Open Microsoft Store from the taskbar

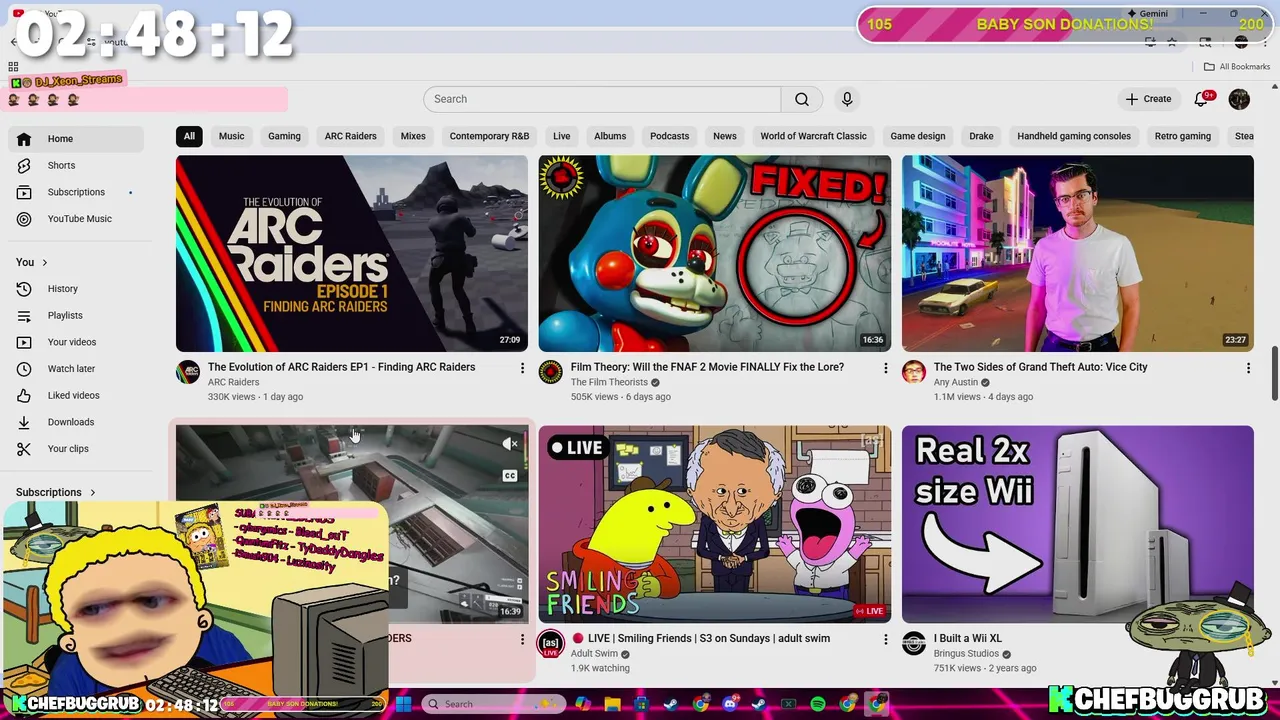point(642,704)
